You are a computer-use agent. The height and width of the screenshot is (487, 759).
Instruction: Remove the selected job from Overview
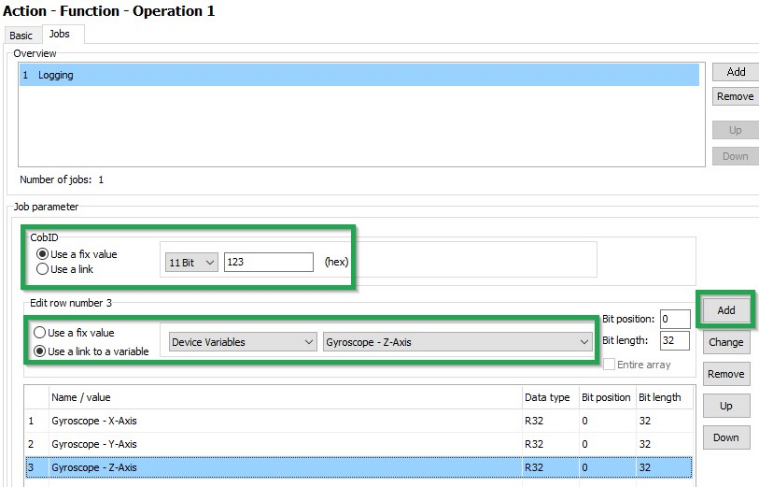tap(735, 97)
